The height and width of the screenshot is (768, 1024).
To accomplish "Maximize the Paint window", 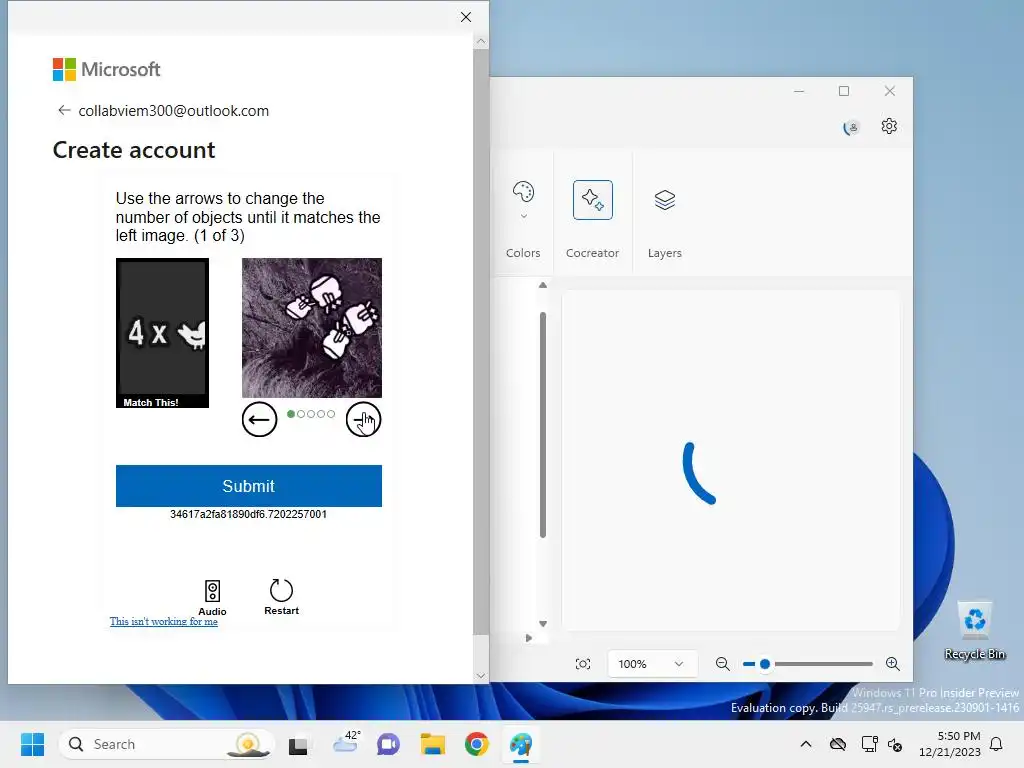I will click(x=844, y=91).
